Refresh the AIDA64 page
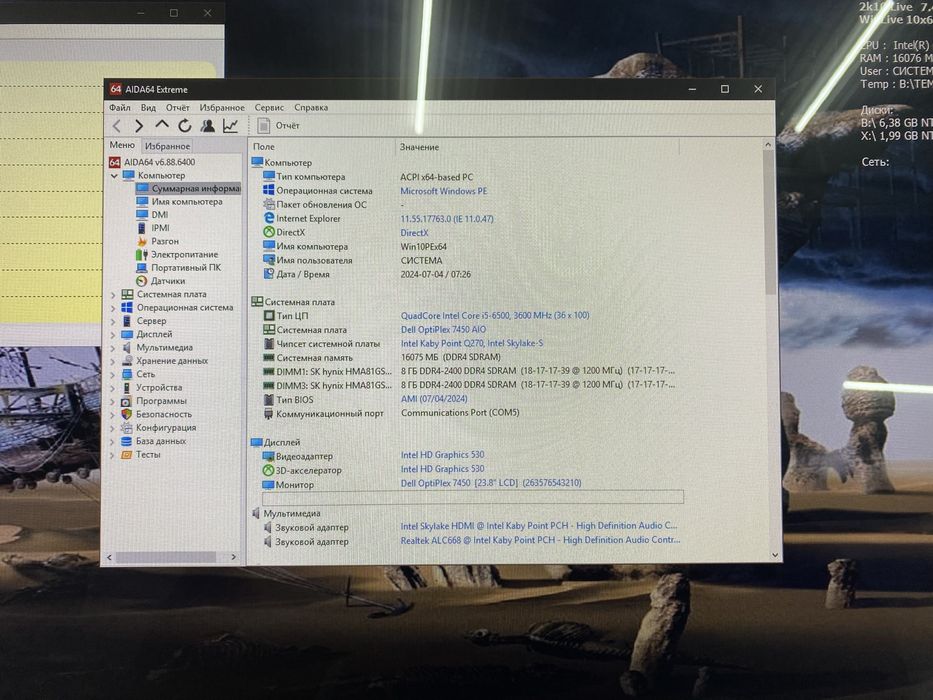The image size is (933, 700). (x=184, y=126)
